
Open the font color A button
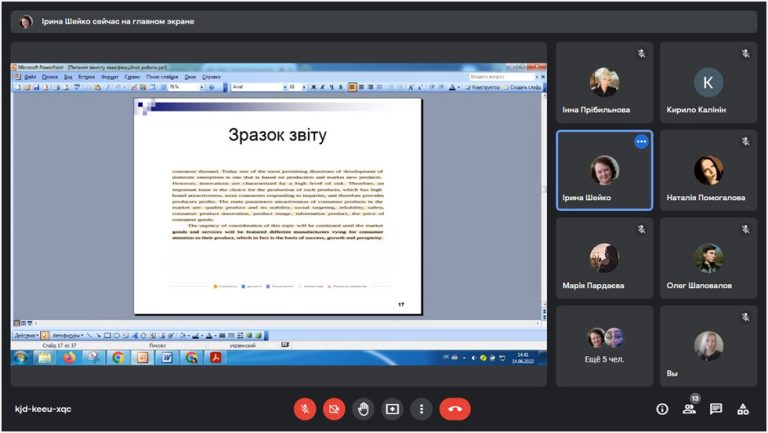[x=452, y=87]
